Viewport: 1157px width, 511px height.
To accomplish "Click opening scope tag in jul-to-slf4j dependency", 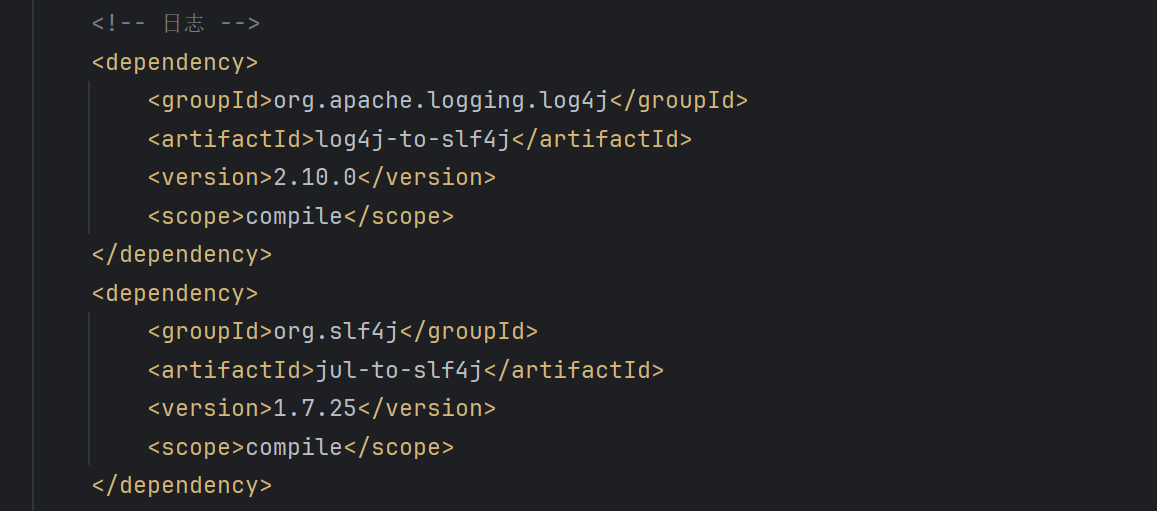I will (x=196, y=447).
